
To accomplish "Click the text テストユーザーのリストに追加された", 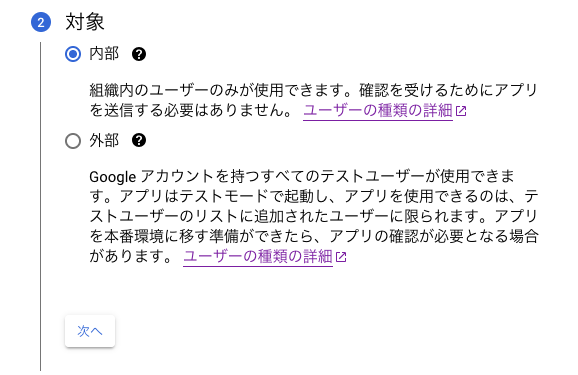I will pos(209,216).
